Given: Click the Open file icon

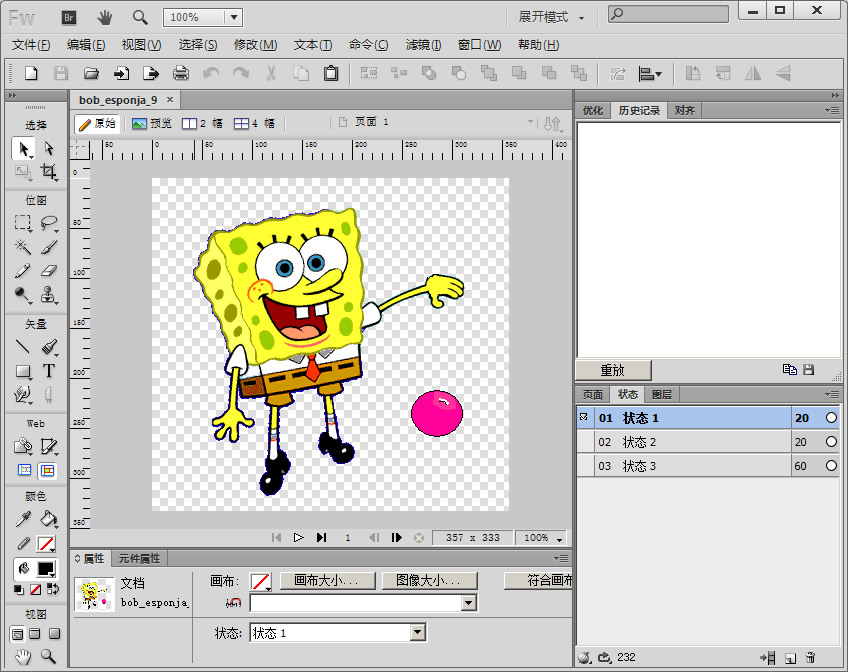Looking at the screenshot, I should pyautogui.click(x=91, y=73).
